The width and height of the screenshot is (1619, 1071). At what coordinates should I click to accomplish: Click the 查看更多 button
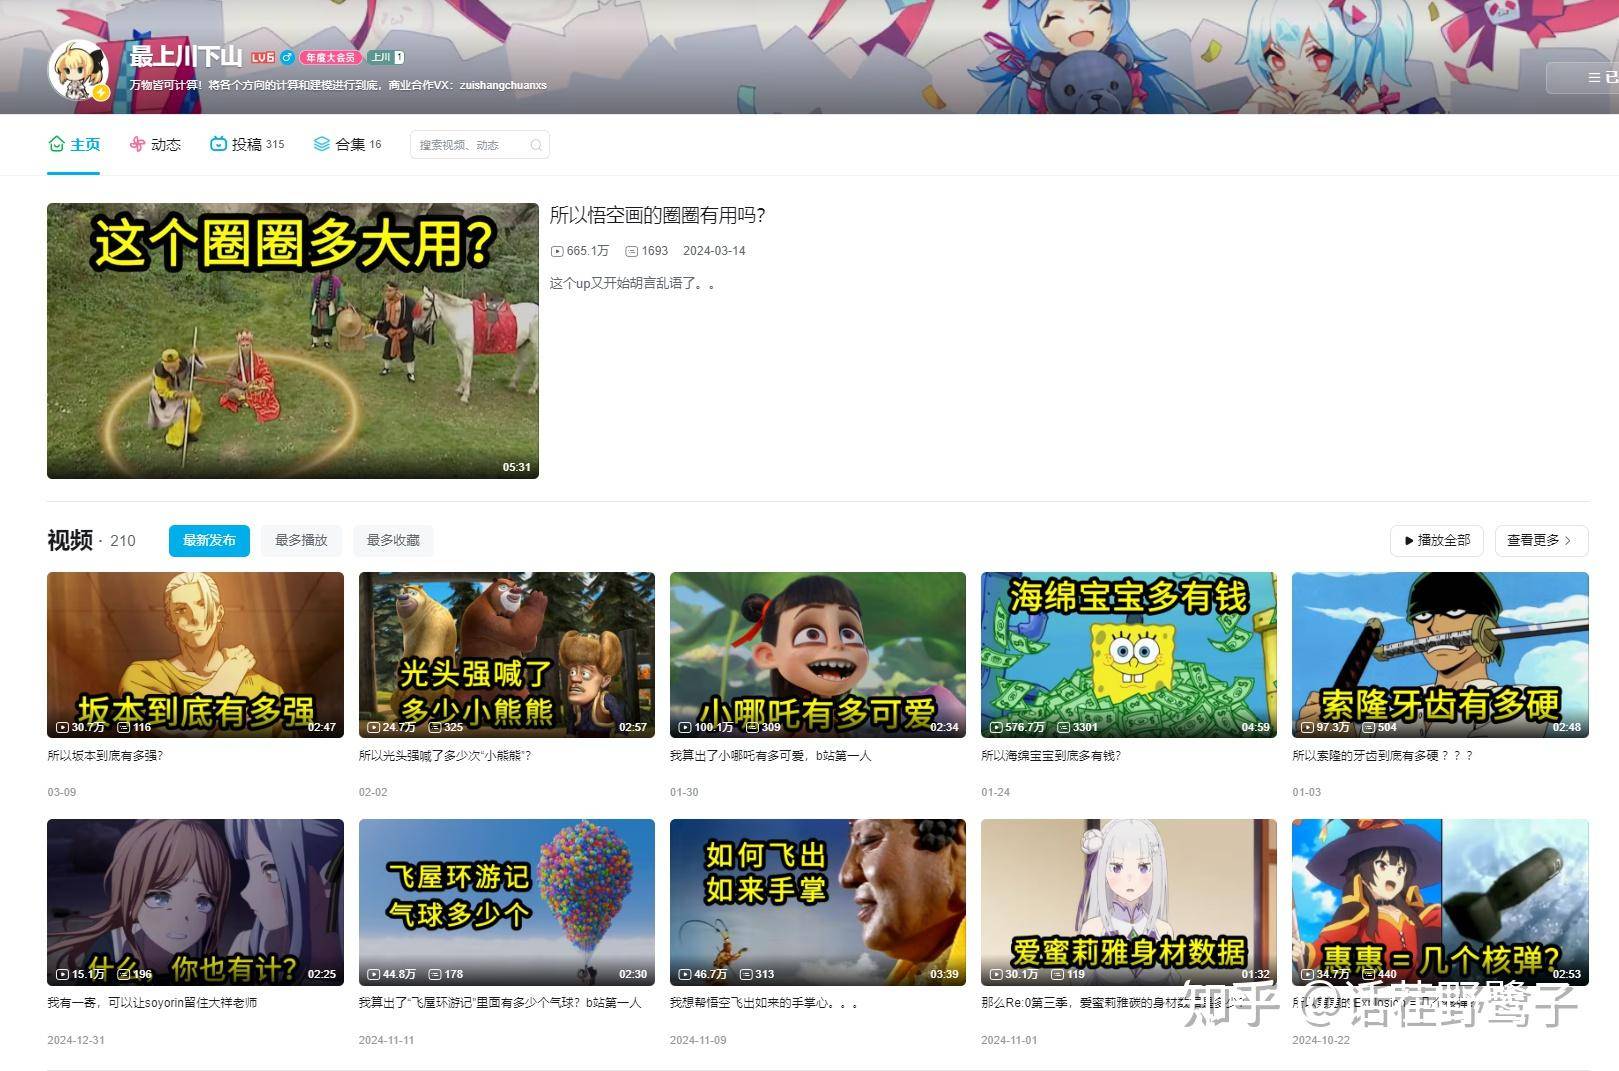tap(1541, 540)
